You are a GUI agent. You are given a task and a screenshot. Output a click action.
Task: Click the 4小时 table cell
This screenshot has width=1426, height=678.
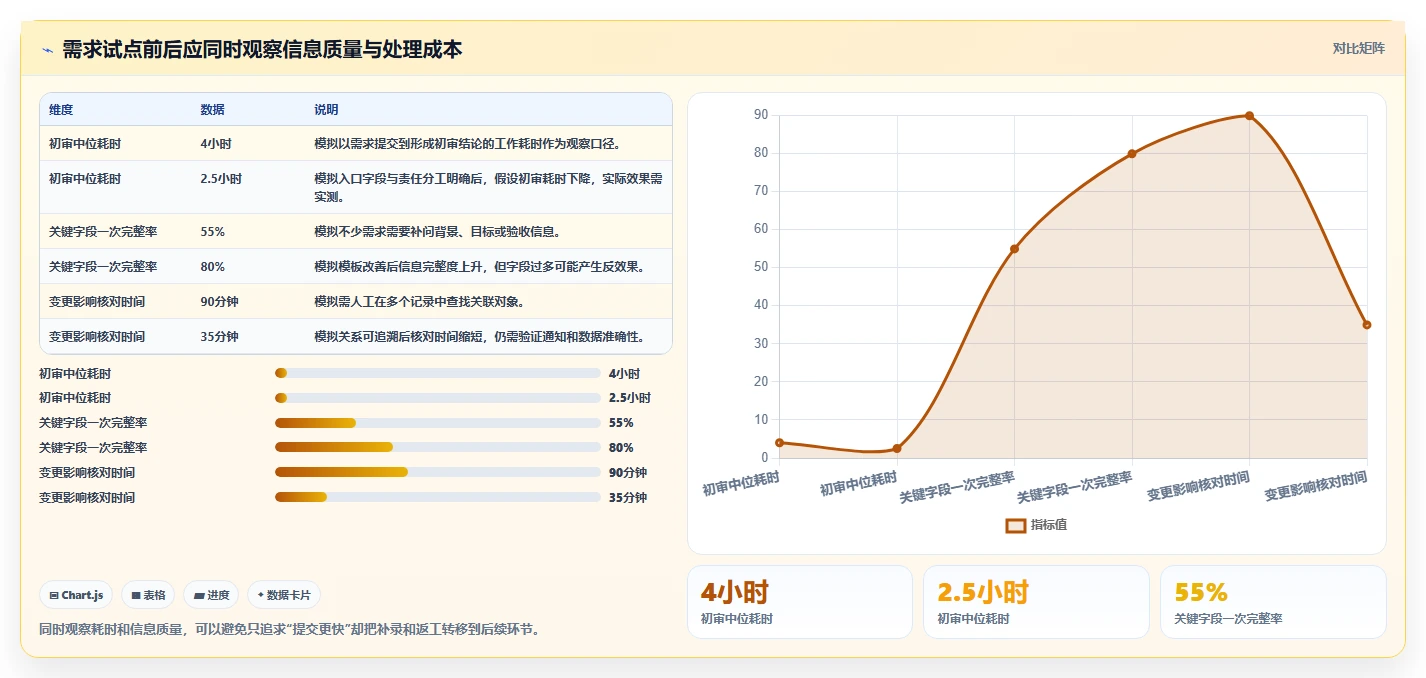click(216, 144)
